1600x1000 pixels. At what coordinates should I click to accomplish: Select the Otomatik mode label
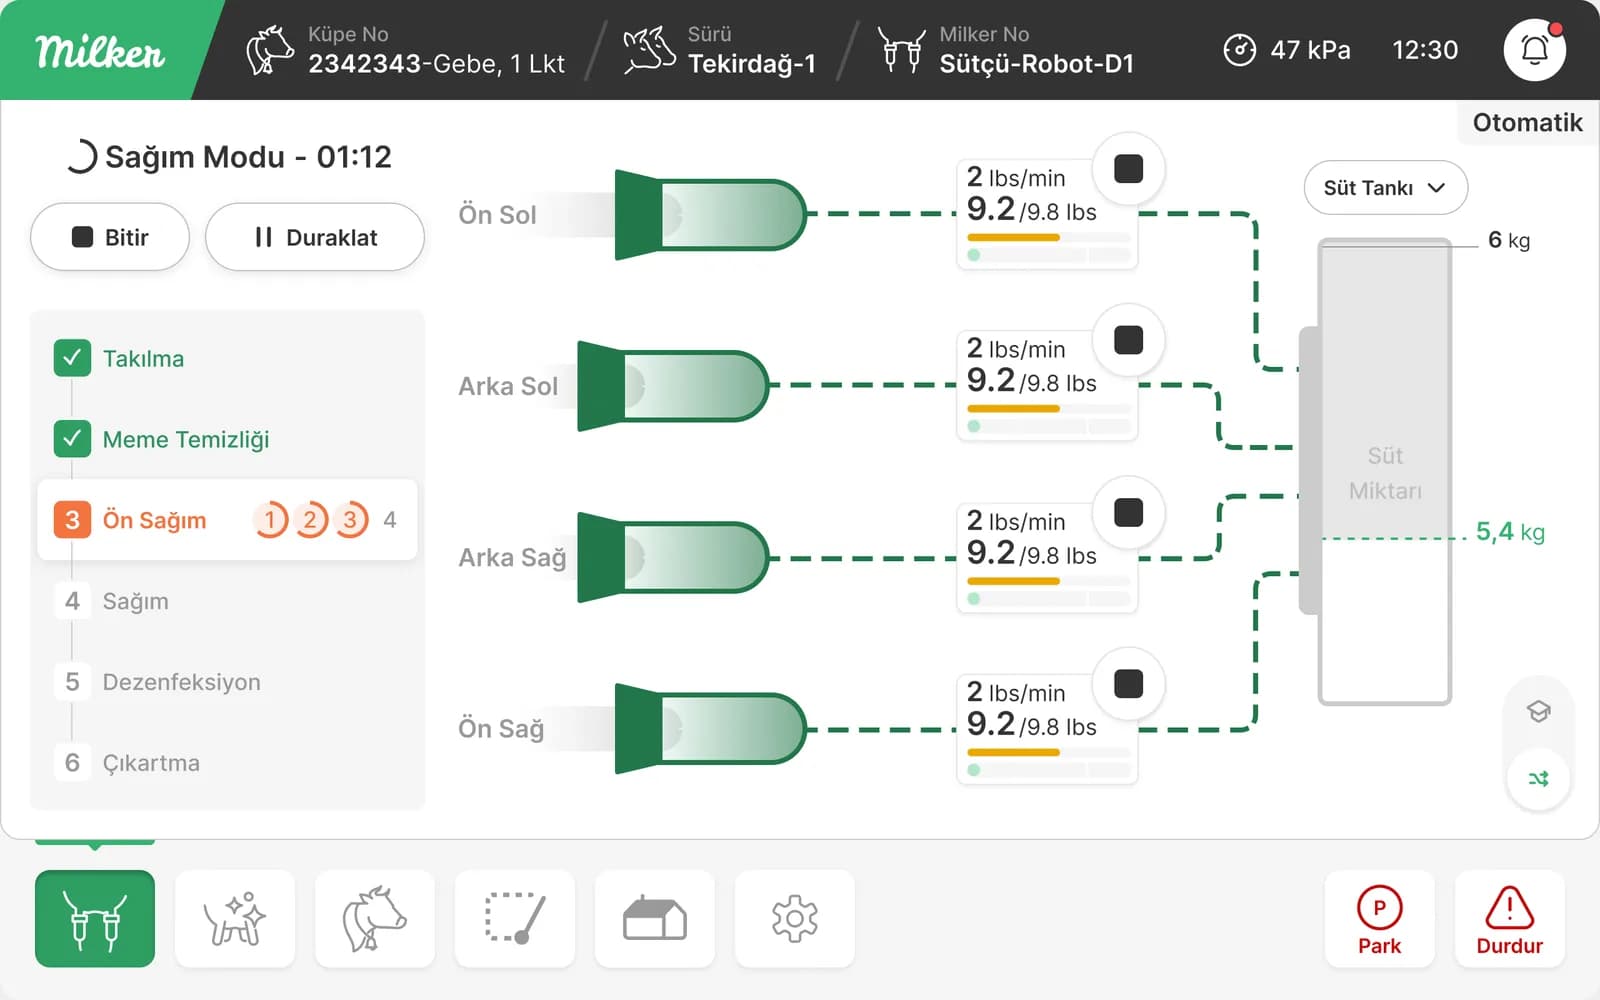pyautogui.click(x=1527, y=122)
